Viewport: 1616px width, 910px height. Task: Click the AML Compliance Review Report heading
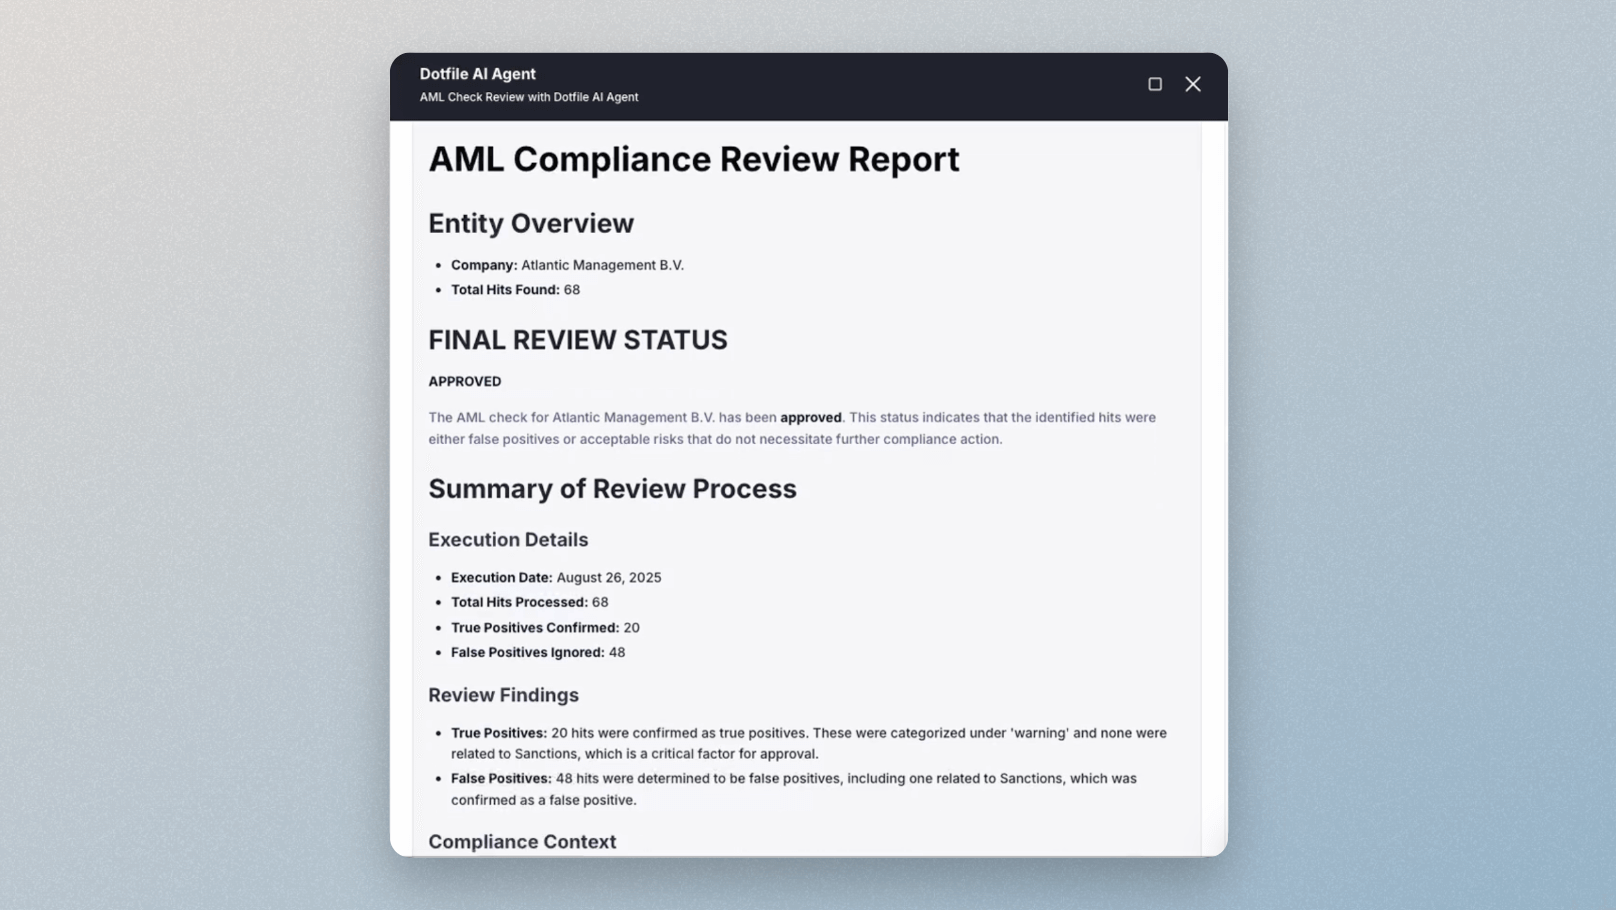(694, 158)
